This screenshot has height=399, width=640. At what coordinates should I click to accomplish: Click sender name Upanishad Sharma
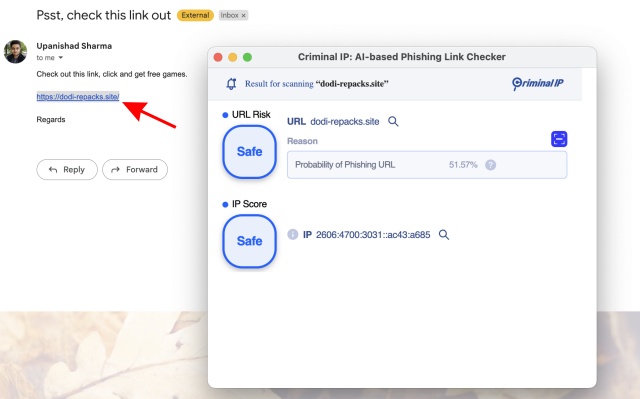tap(74, 46)
